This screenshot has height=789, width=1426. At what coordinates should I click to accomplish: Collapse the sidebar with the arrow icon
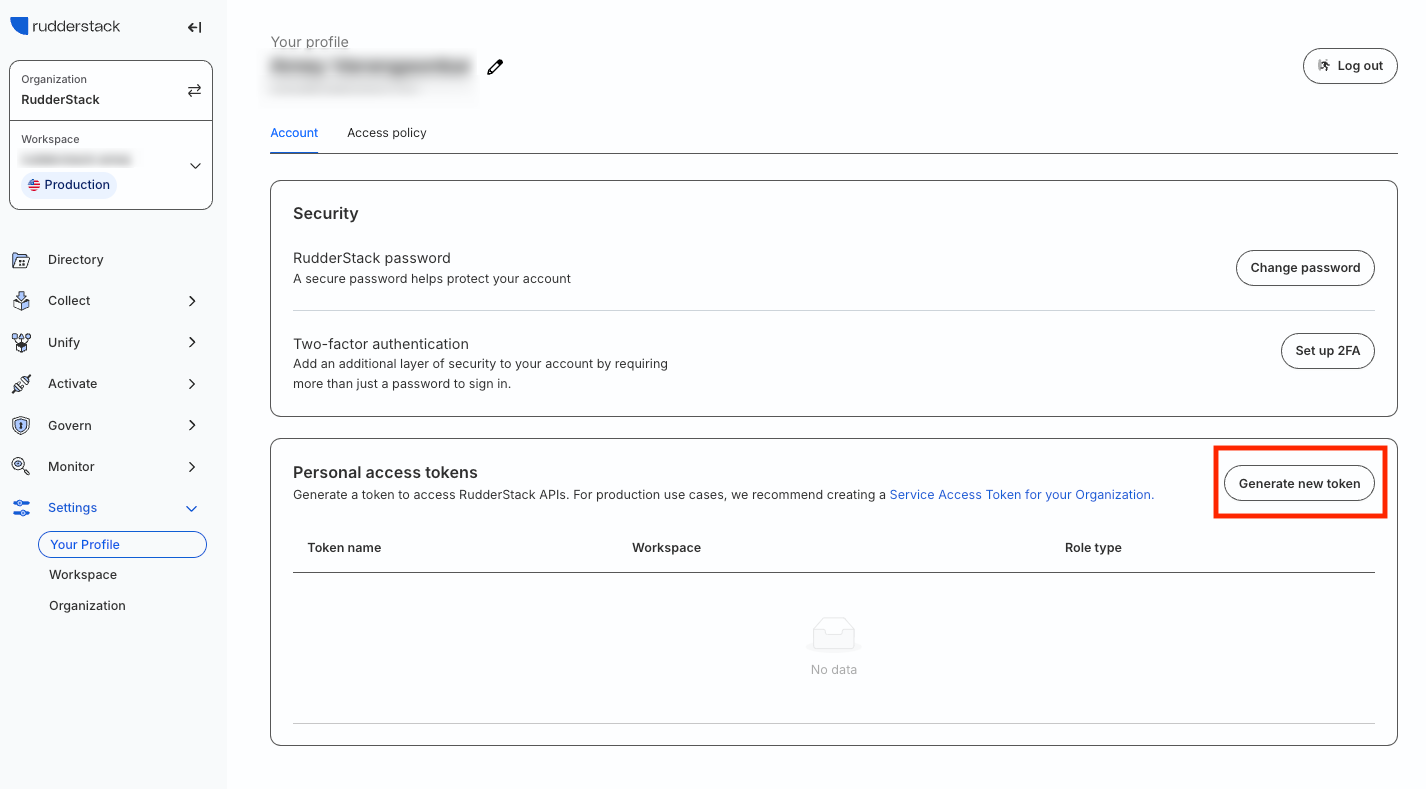point(194,28)
